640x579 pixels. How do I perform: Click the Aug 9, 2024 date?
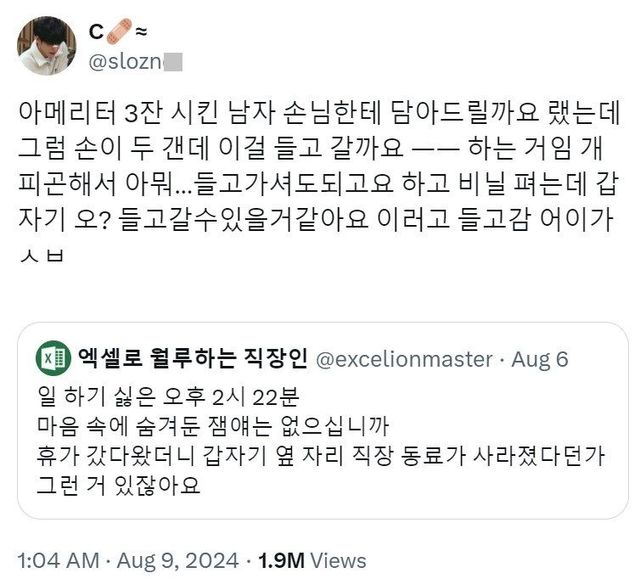click(179, 560)
